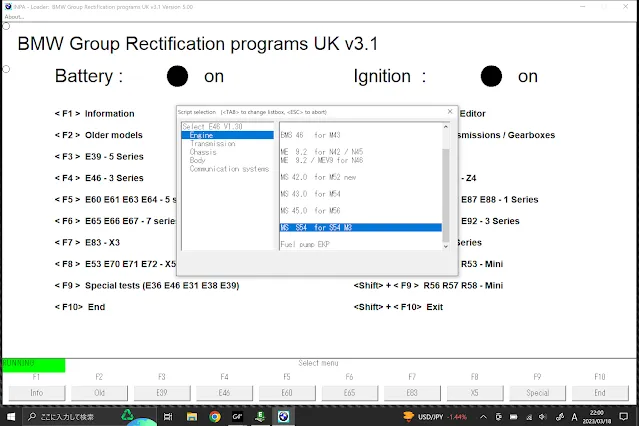This screenshot has height=426, width=639.
Task: Open Windows Start menu
Action: coord(11,417)
